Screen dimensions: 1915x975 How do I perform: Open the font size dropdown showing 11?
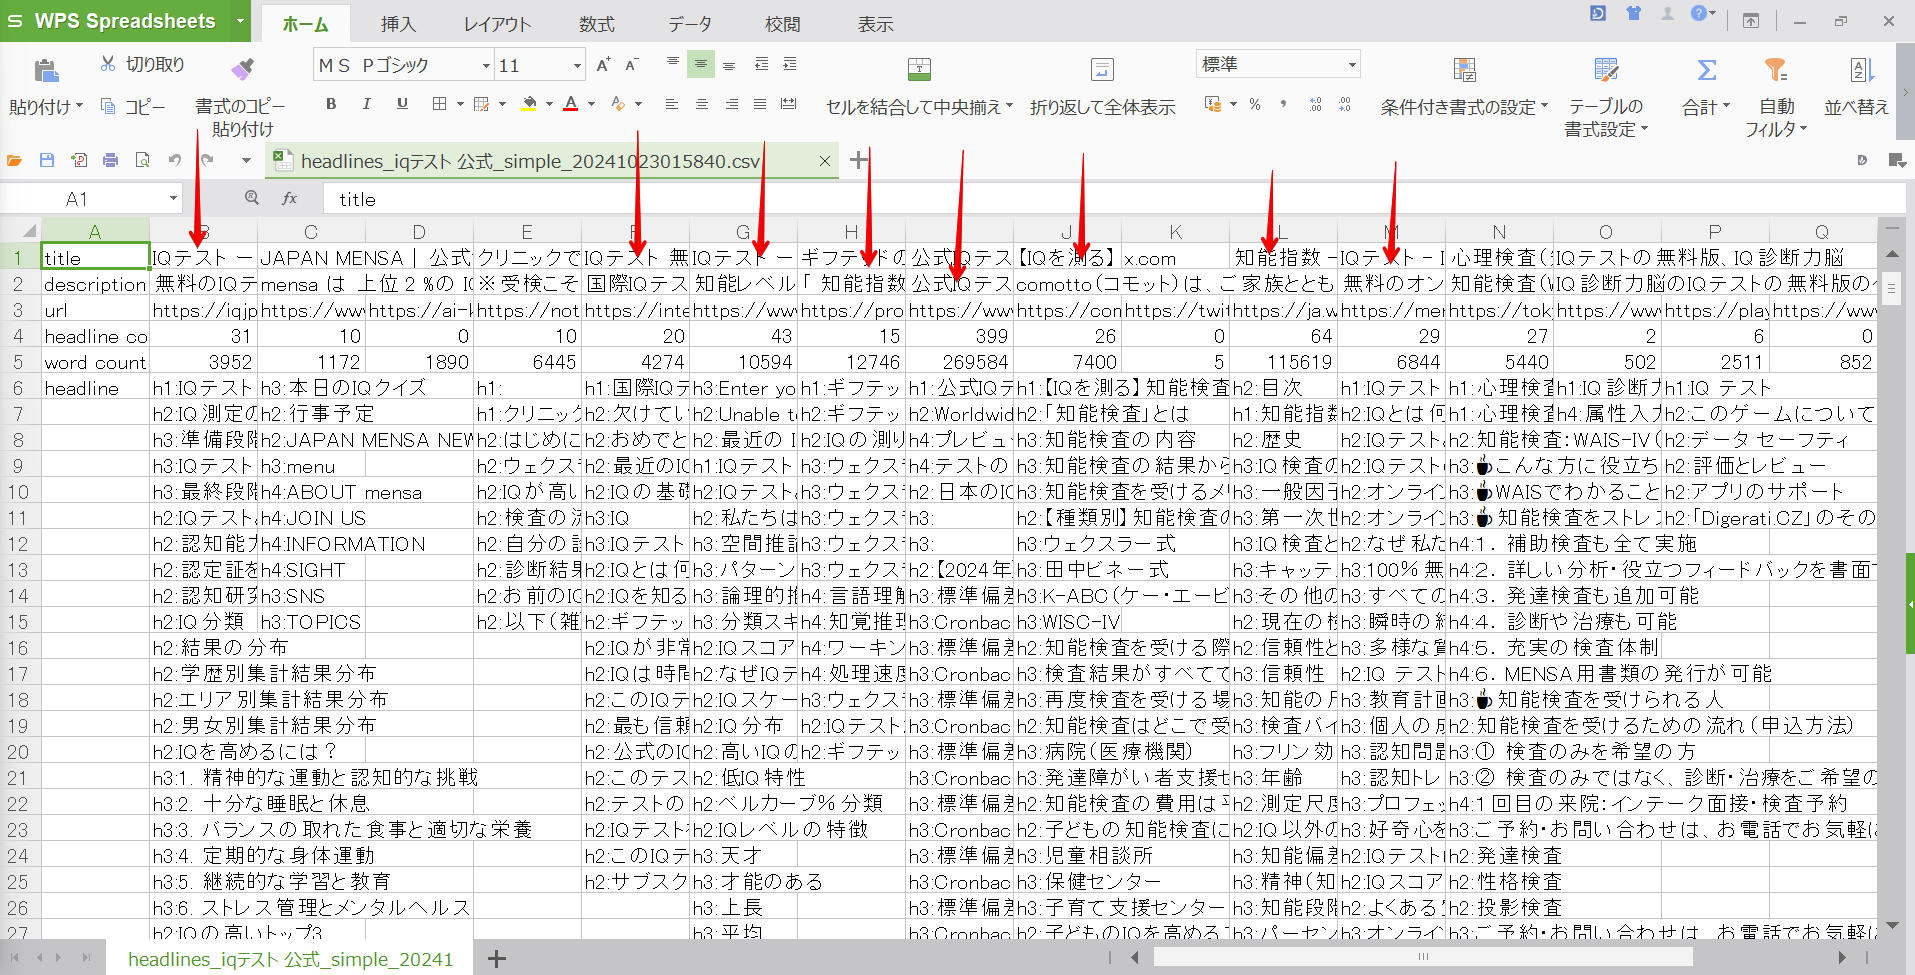[577, 66]
